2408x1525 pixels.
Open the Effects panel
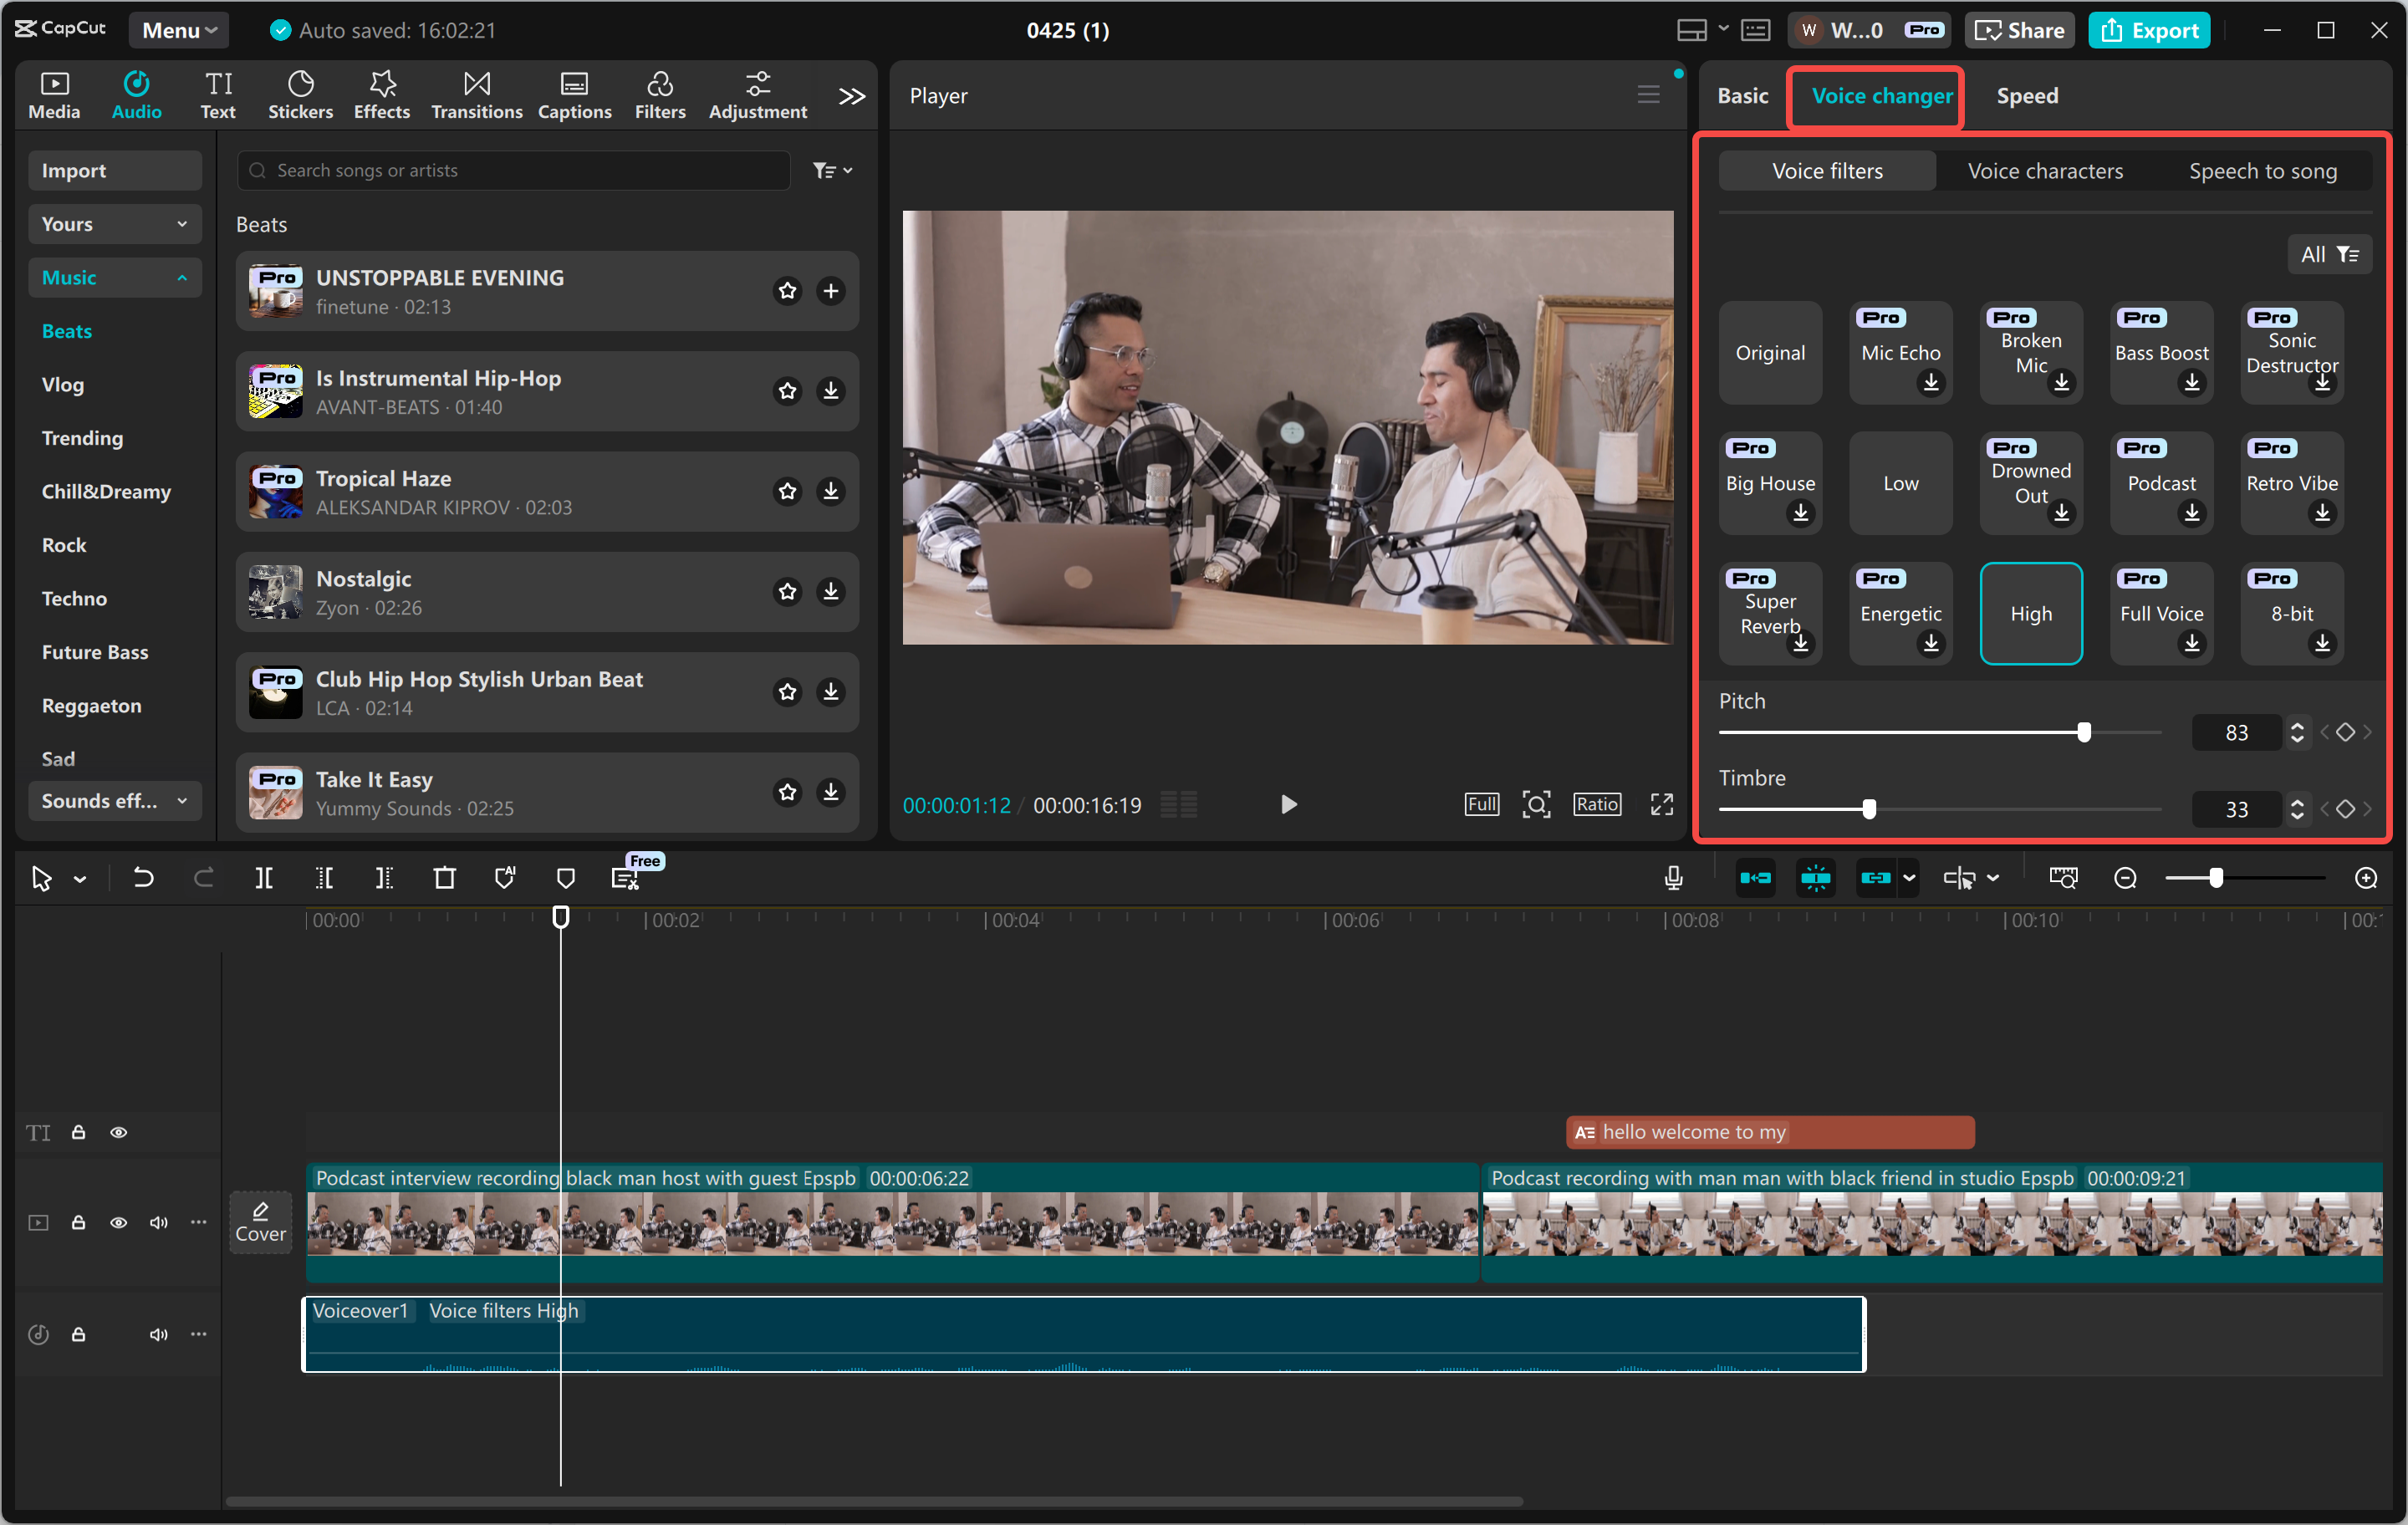pos(381,95)
